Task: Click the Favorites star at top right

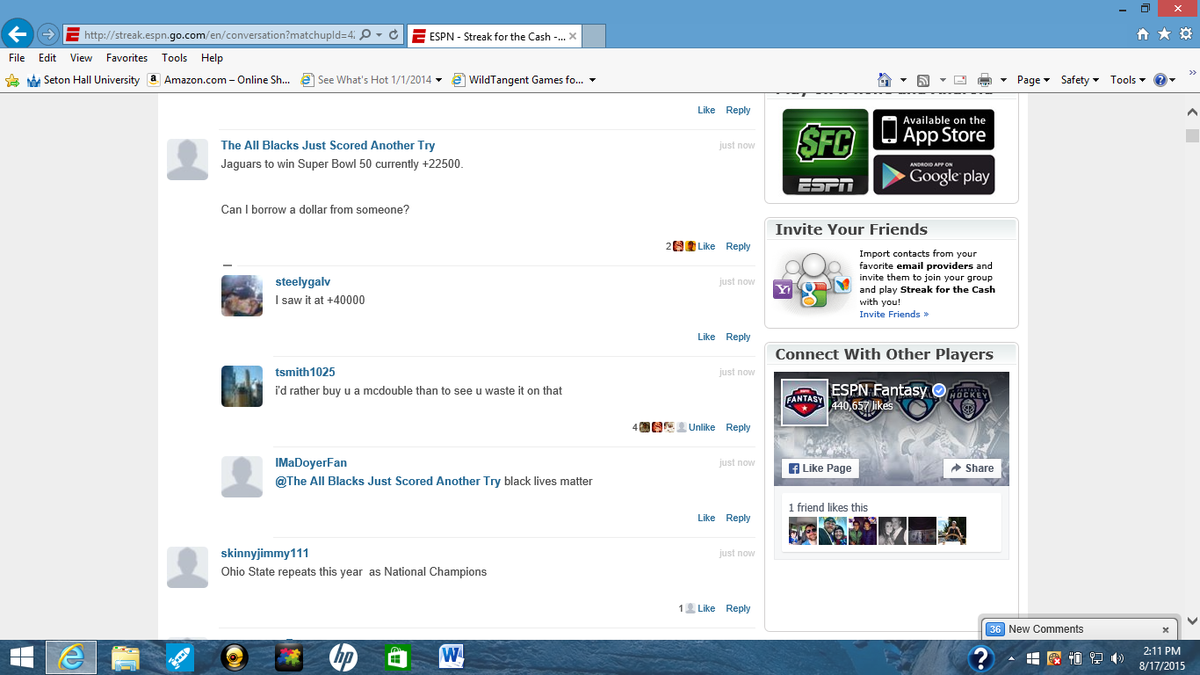Action: tap(1165, 35)
